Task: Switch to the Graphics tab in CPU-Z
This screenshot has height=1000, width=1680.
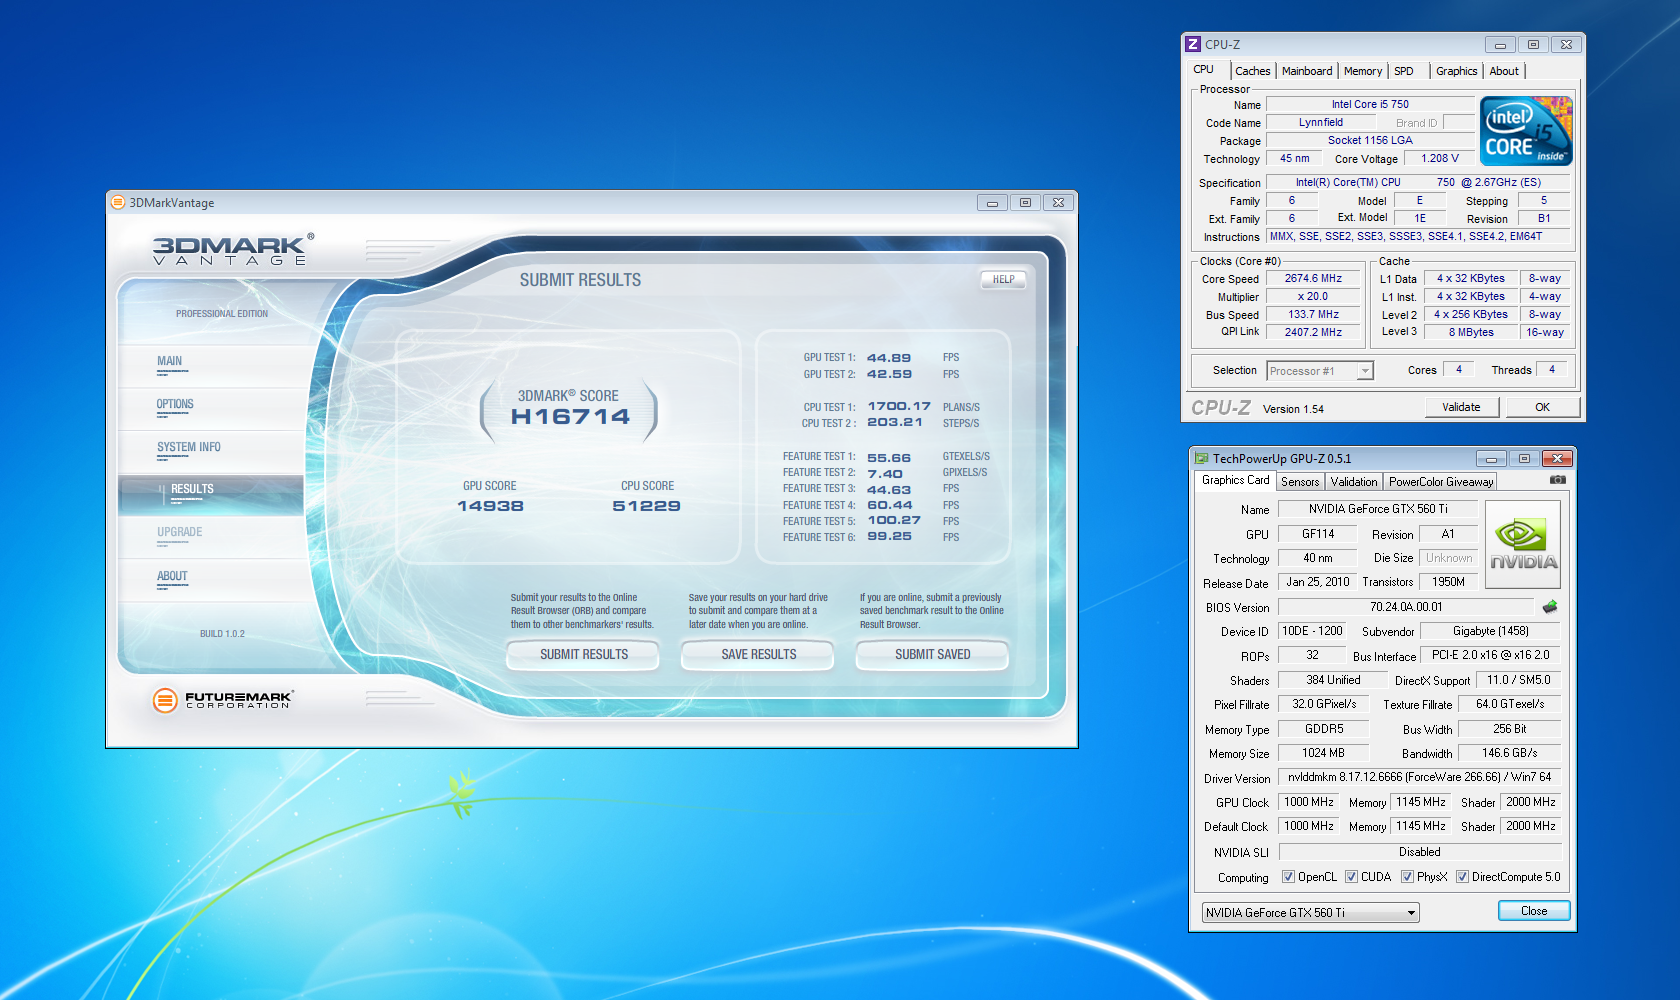Action: (x=1456, y=71)
